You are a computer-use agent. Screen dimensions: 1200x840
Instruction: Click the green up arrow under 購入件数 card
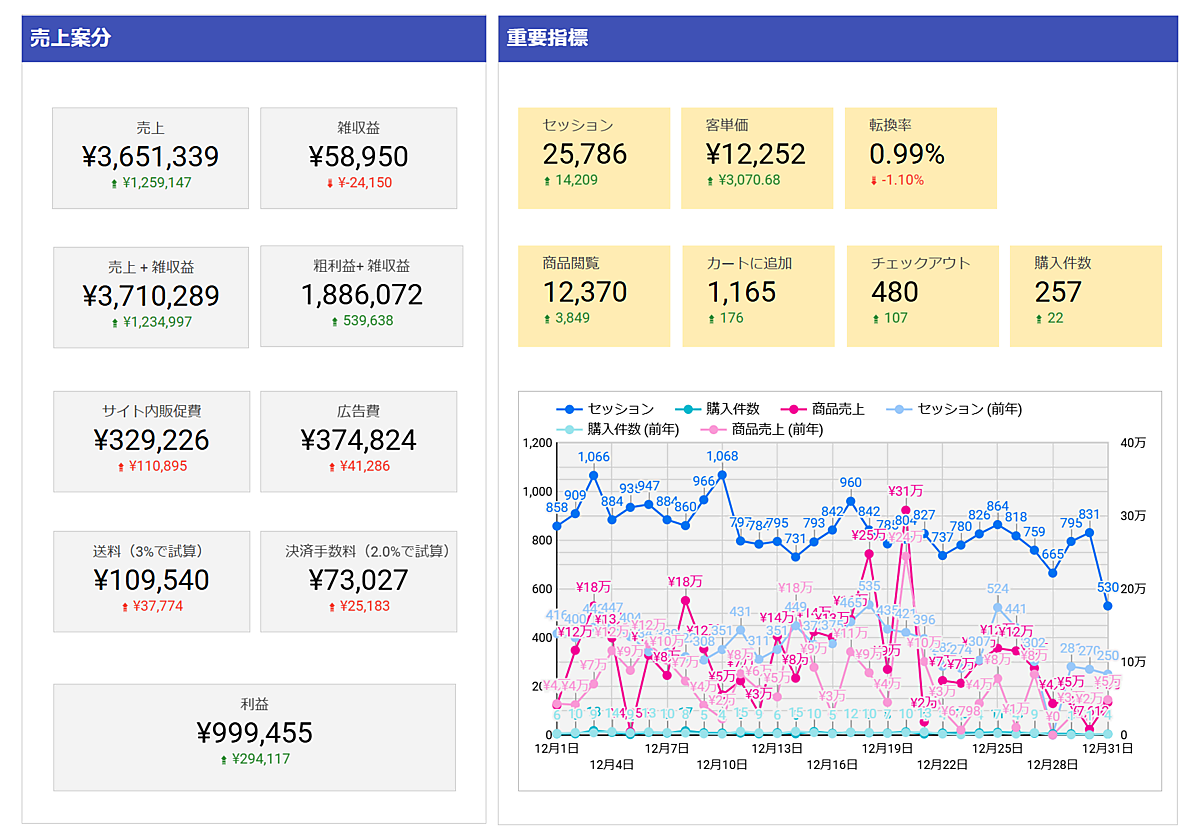click(1038, 319)
